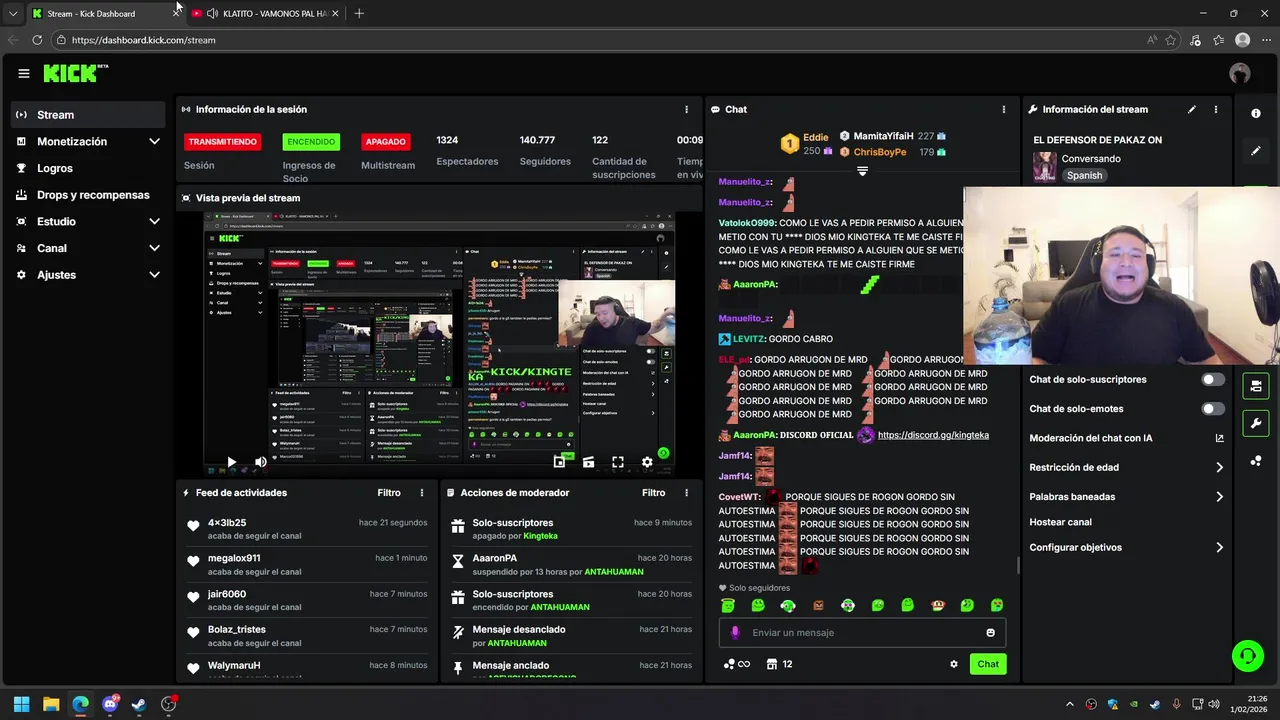The image size is (1280, 720).
Task: Click Hostear canal option
Action: point(1060,522)
